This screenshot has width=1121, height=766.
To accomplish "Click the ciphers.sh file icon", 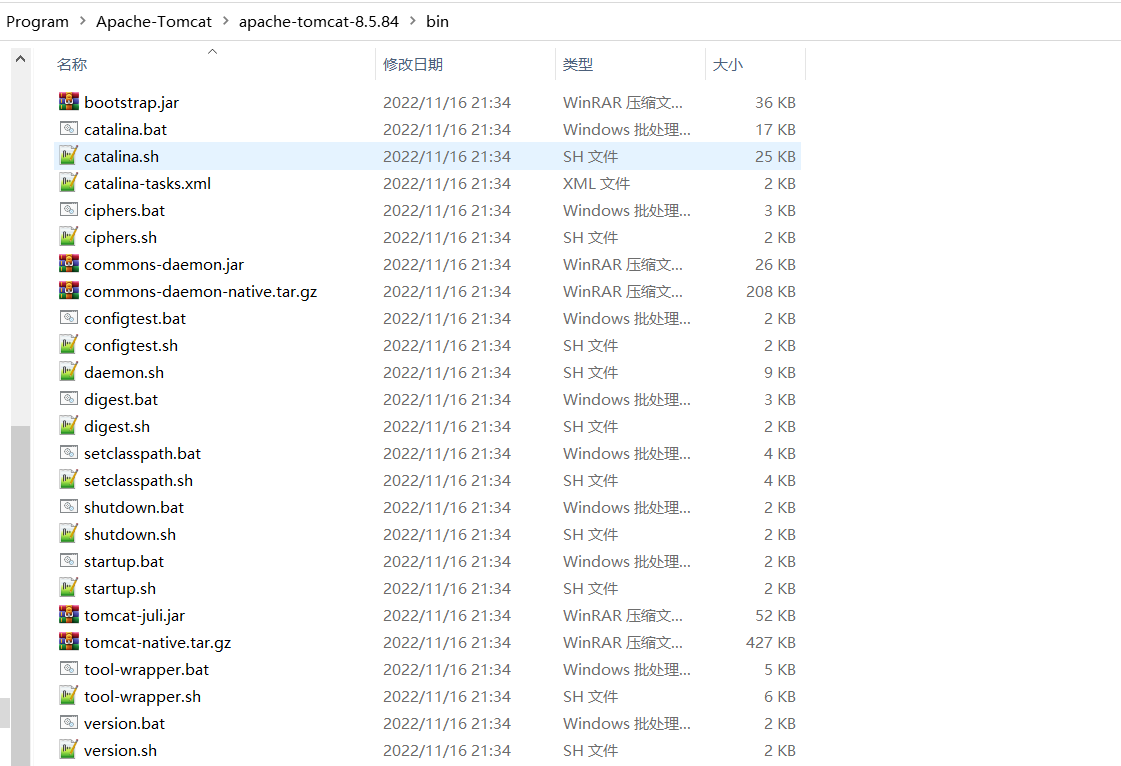I will [x=69, y=237].
